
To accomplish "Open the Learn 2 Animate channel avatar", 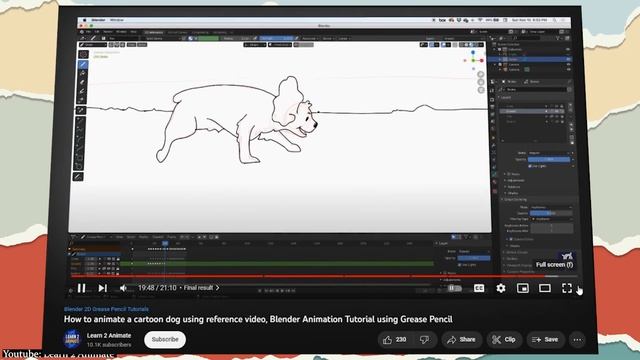I will point(72,339).
